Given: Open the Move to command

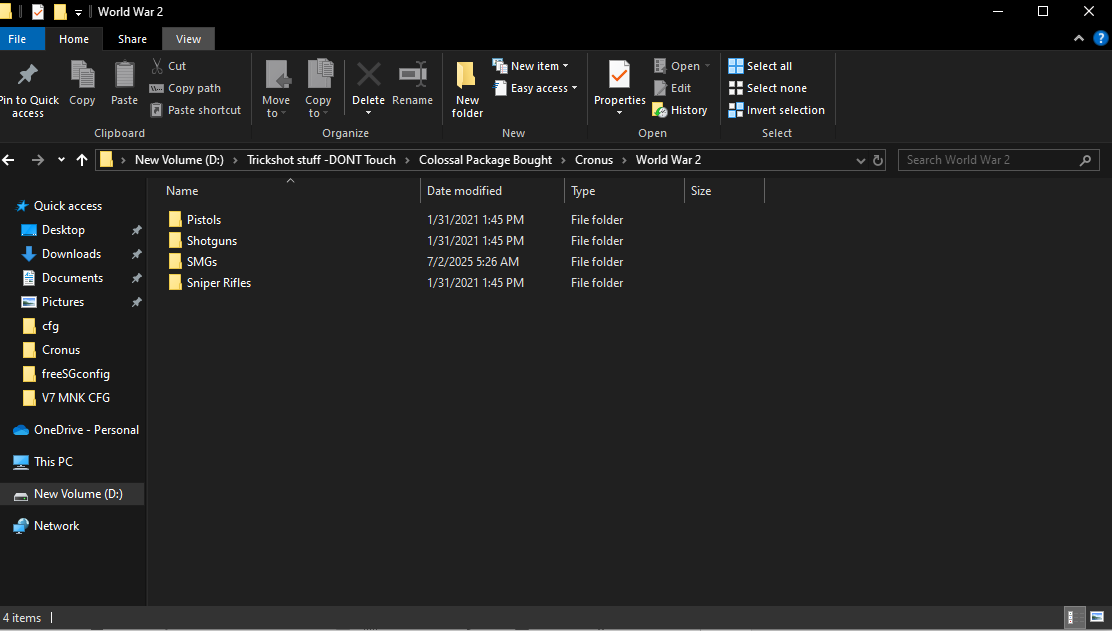Looking at the screenshot, I should [276, 89].
